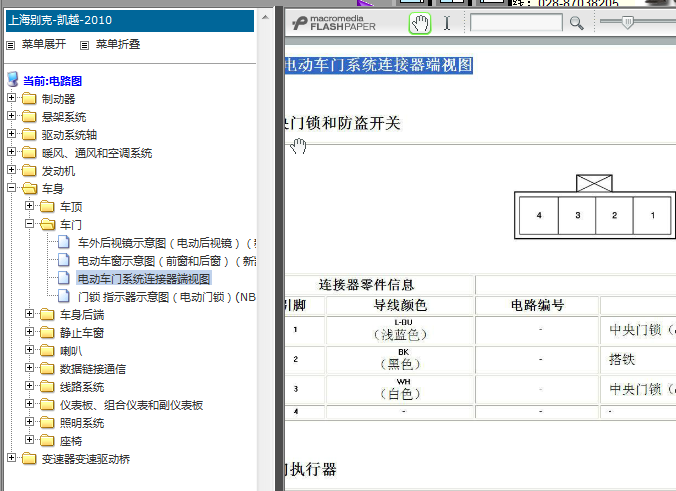Click the 照明系统 folder icon
The width and height of the screenshot is (676, 491).
point(47,423)
